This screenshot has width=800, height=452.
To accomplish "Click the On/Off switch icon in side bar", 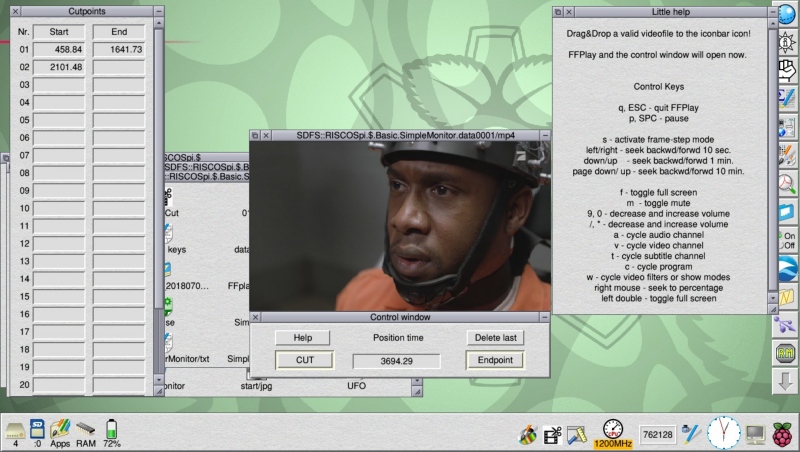I will tap(787, 240).
